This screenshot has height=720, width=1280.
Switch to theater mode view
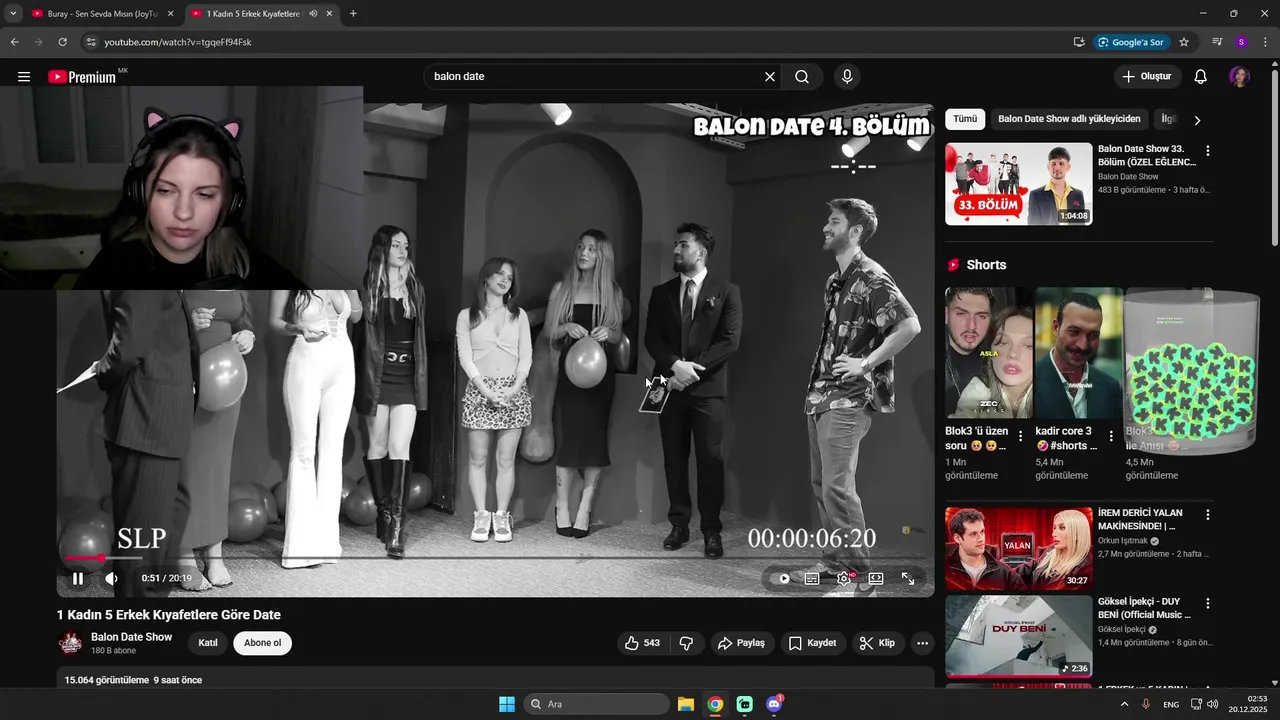pyautogui.click(x=876, y=578)
